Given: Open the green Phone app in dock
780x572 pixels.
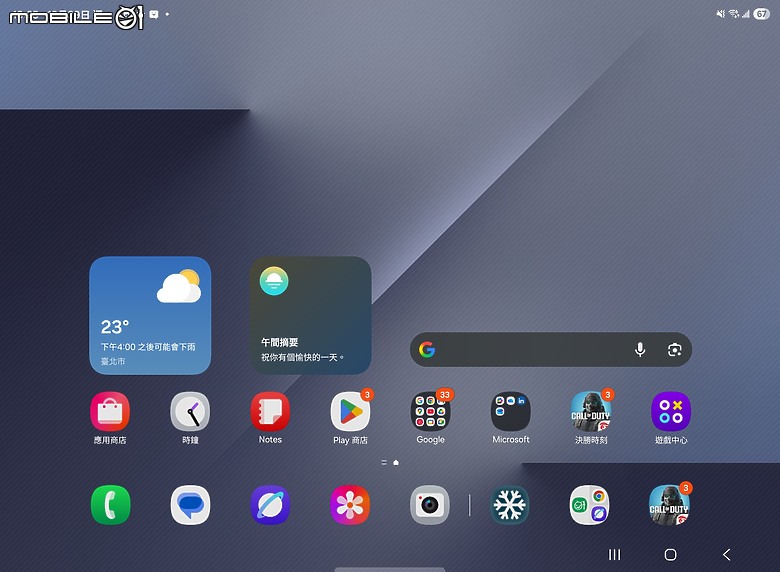Looking at the screenshot, I should [110, 505].
